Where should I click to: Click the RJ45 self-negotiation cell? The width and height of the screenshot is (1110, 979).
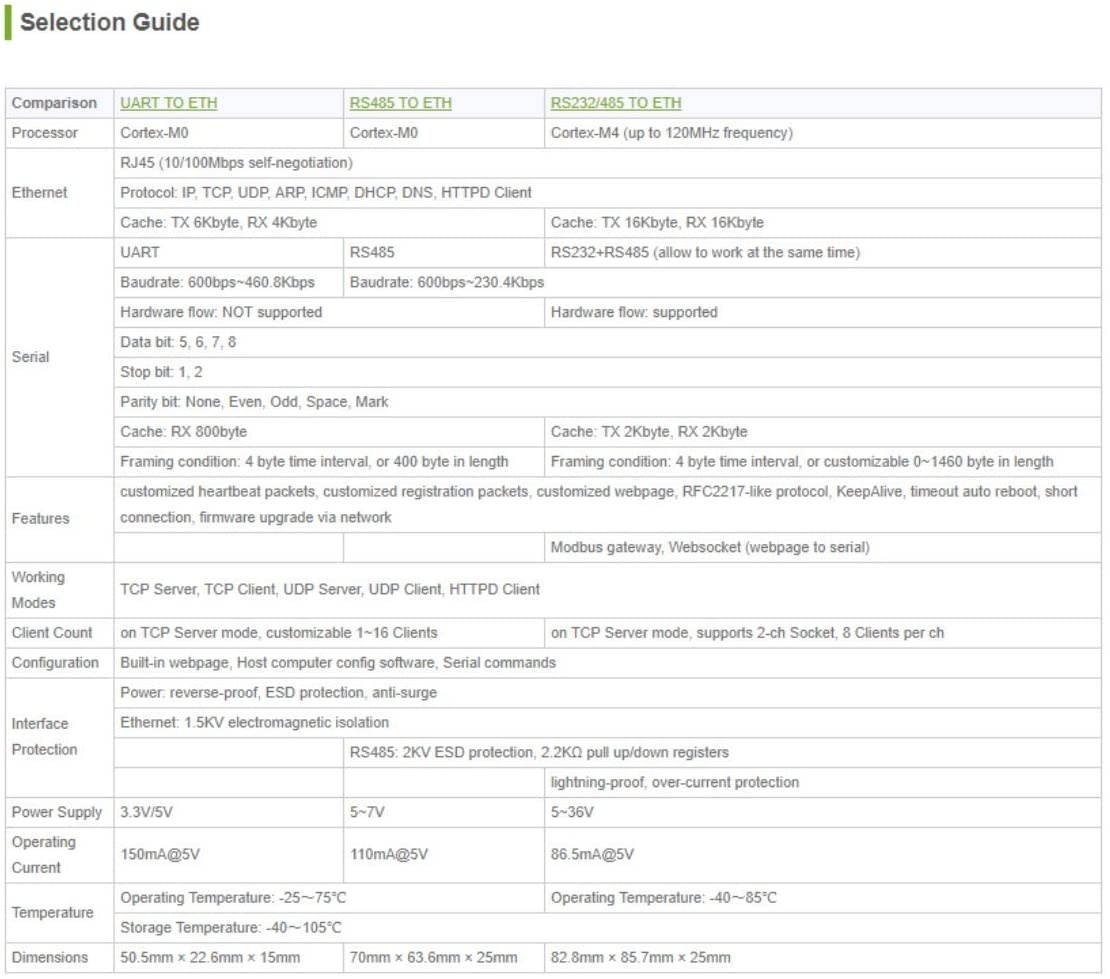(x=236, y=163)
